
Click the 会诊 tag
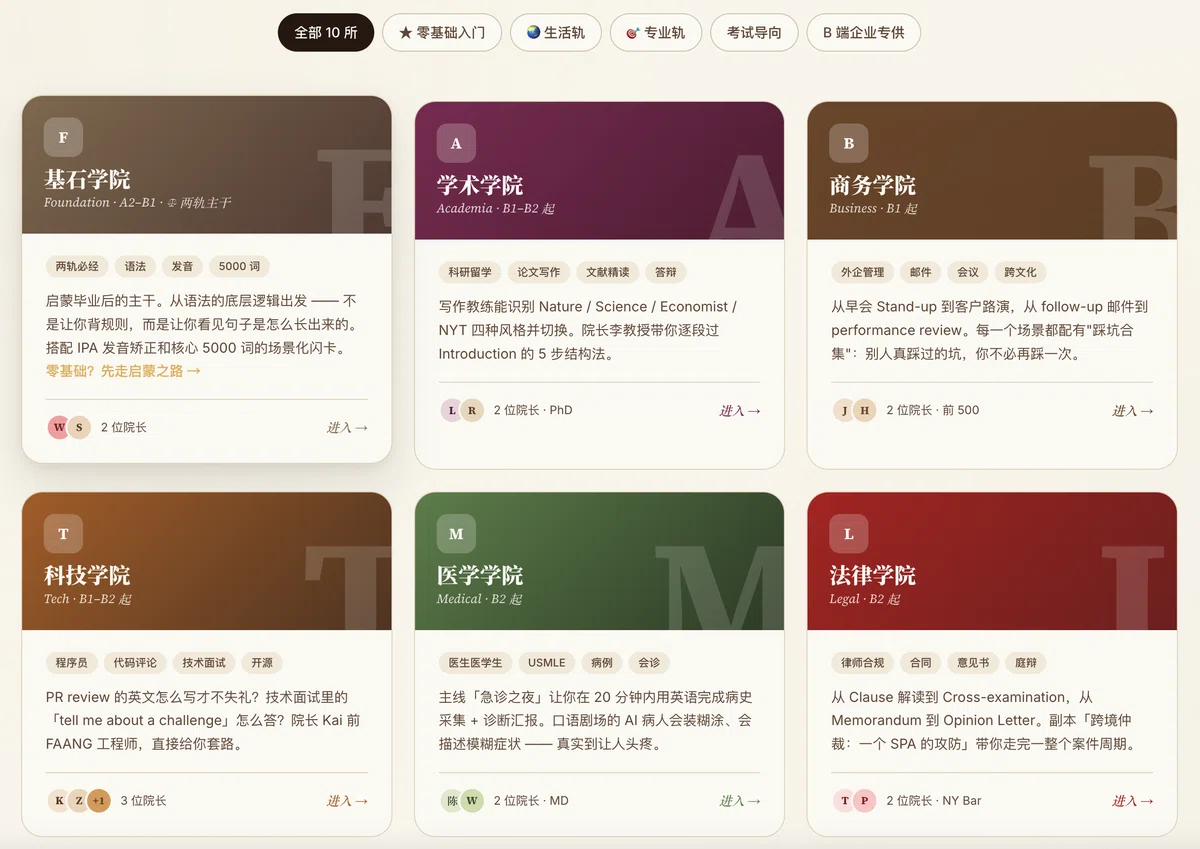(x=649, y=662)
